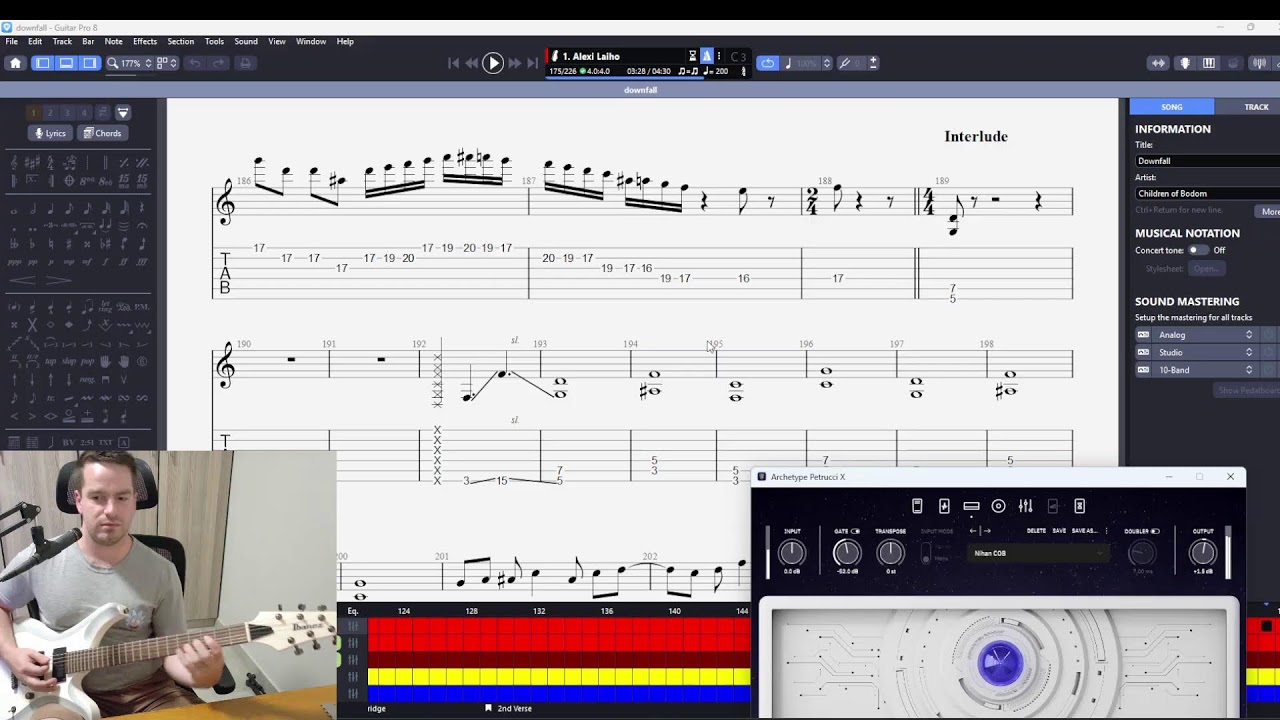This screenshot has height=720, width=1280.
Task: Toggle the left edition palette panel button
Action: [x=42, y=63]
